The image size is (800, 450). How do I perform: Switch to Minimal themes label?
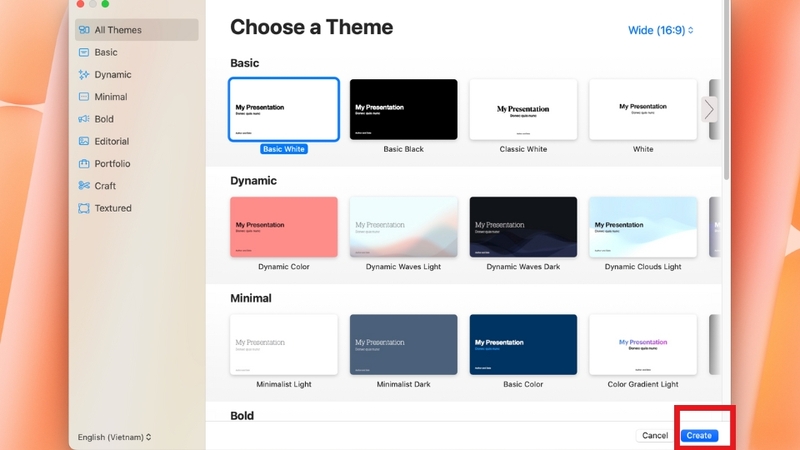click(111, 96)
